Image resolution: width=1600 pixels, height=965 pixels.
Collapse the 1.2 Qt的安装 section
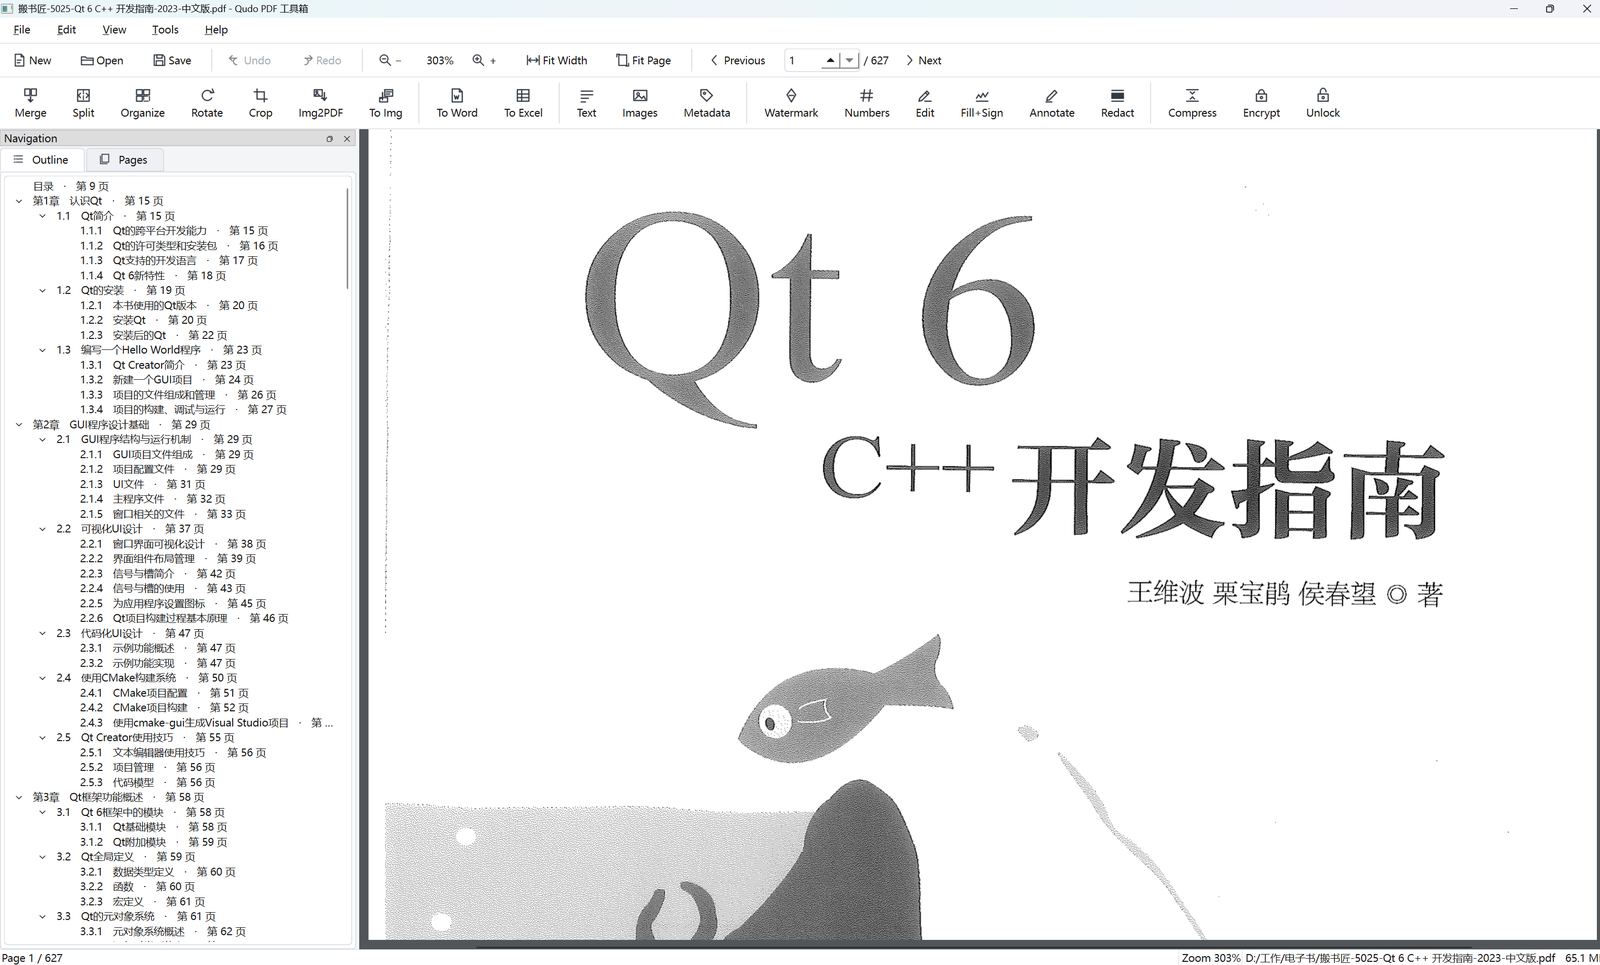coord(42,291)
